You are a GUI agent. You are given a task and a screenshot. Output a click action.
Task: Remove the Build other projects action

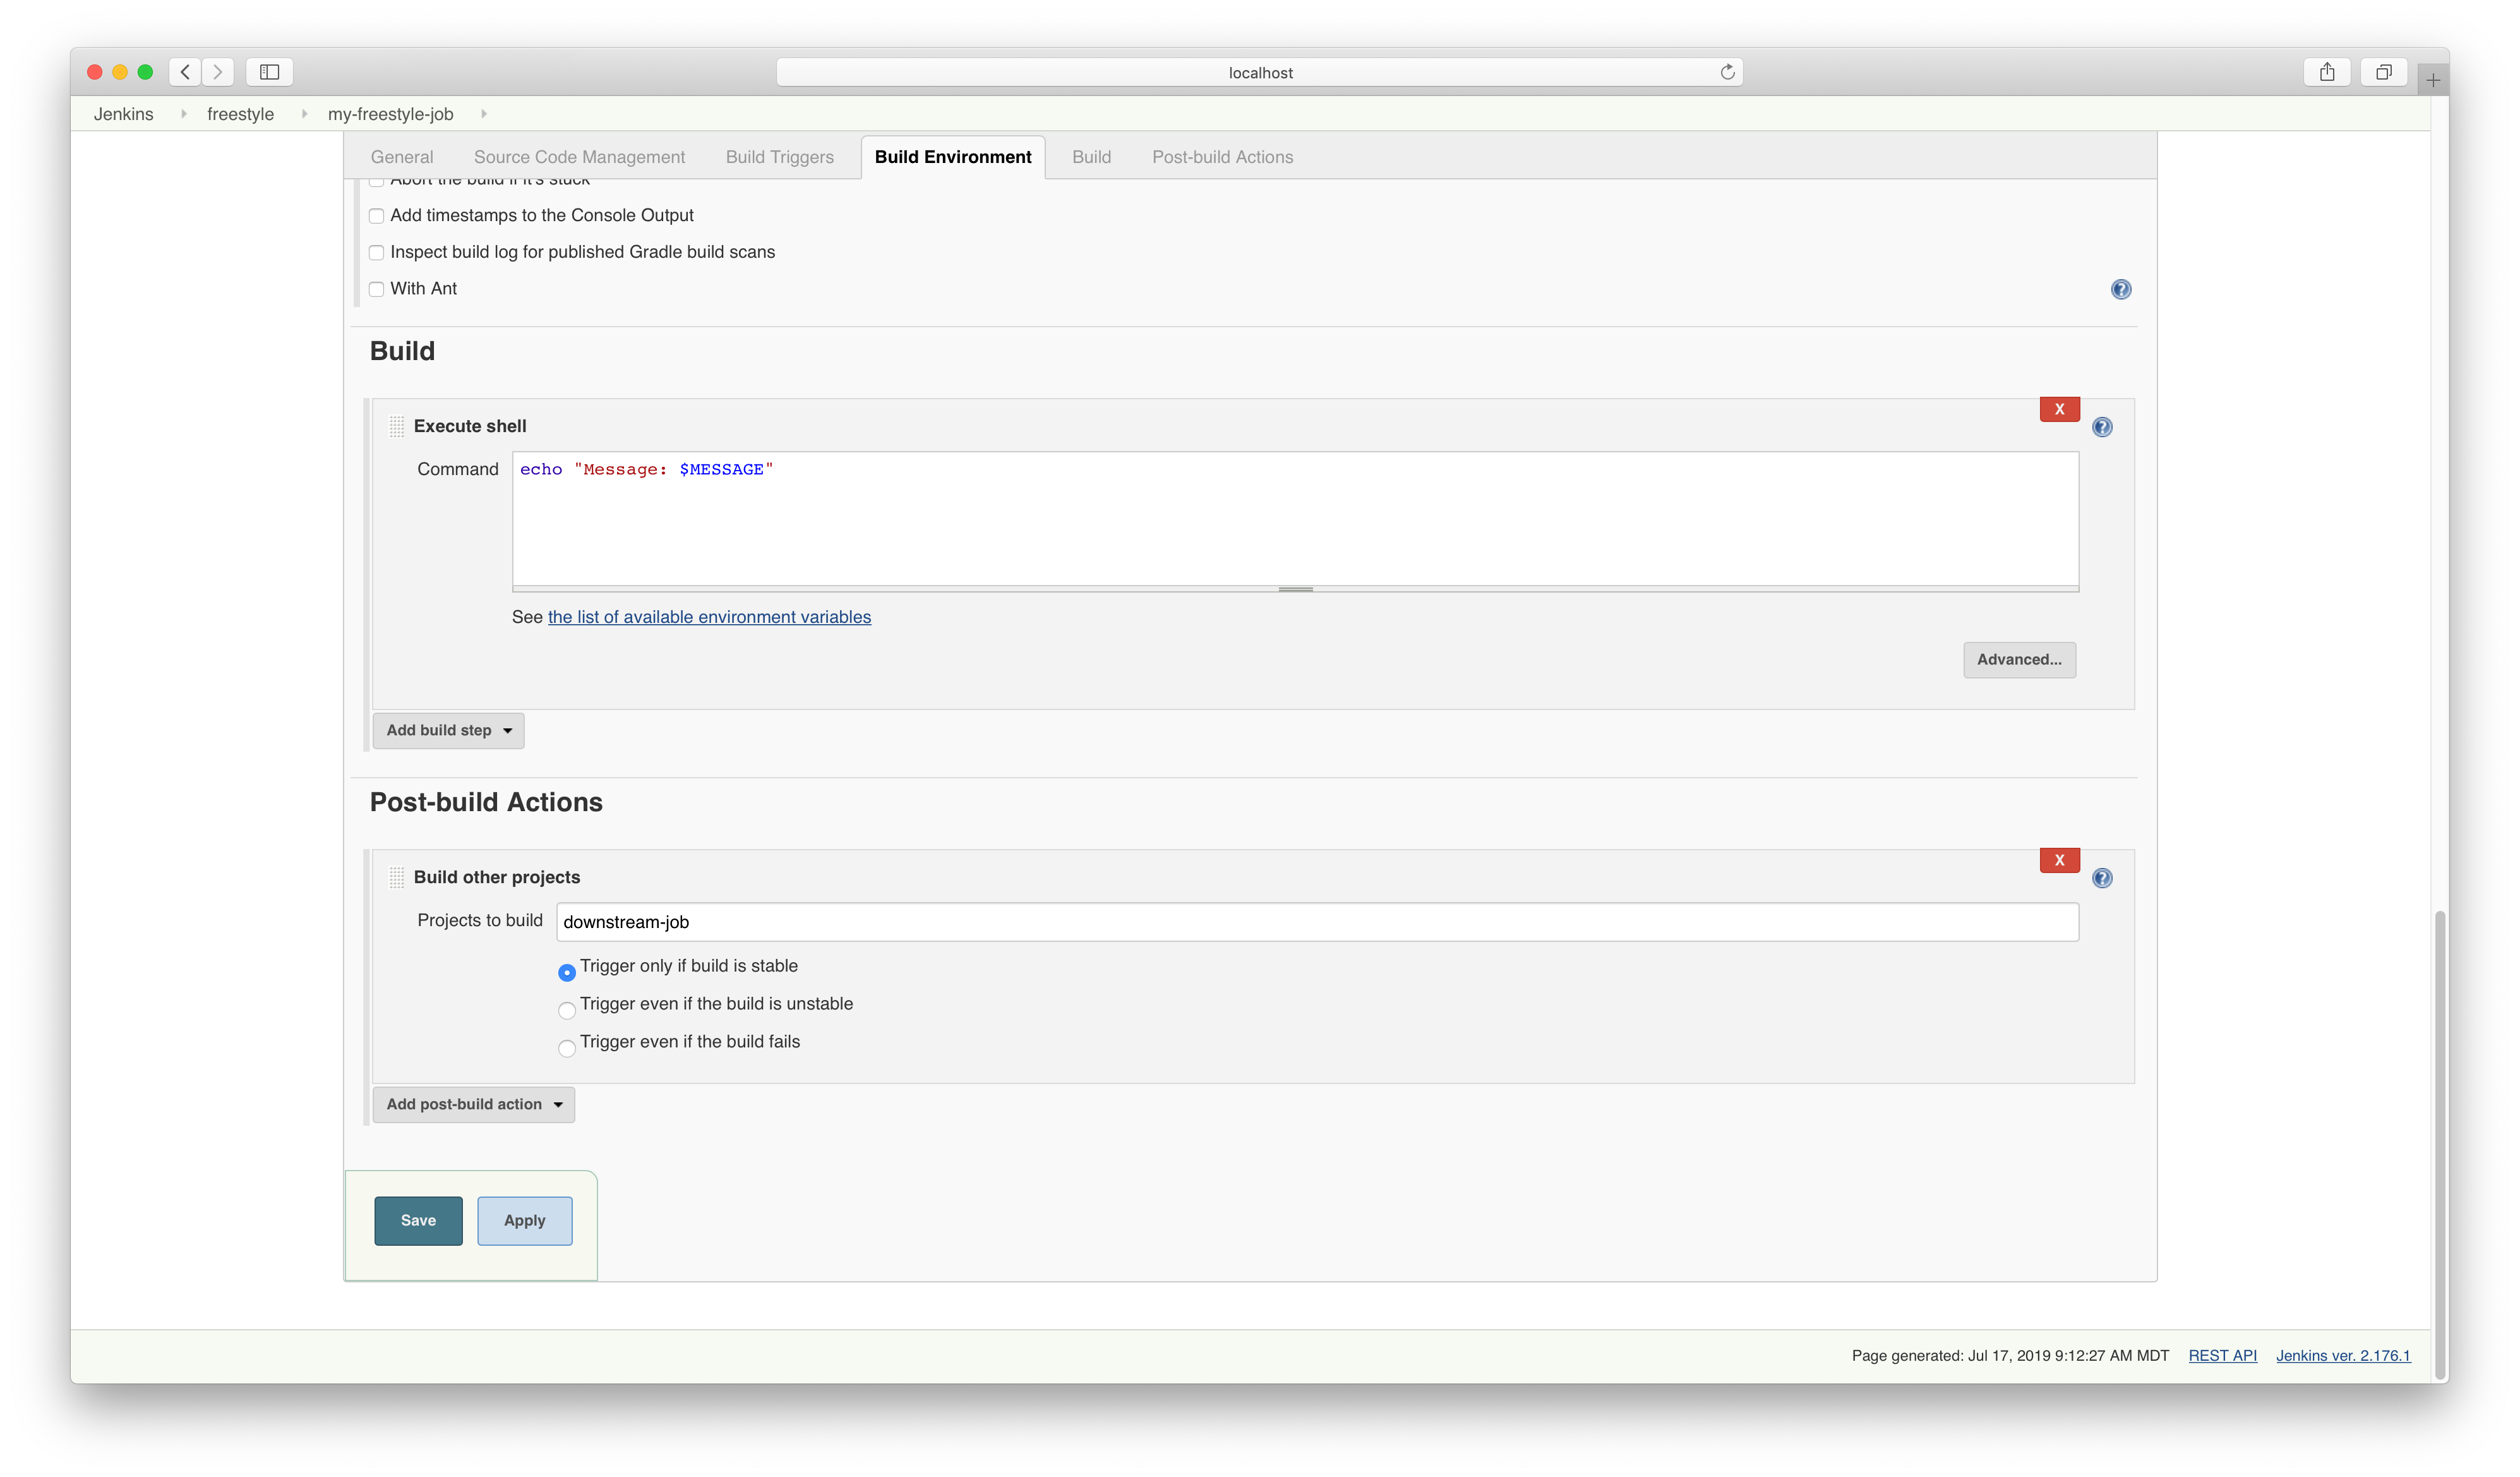2059,860
